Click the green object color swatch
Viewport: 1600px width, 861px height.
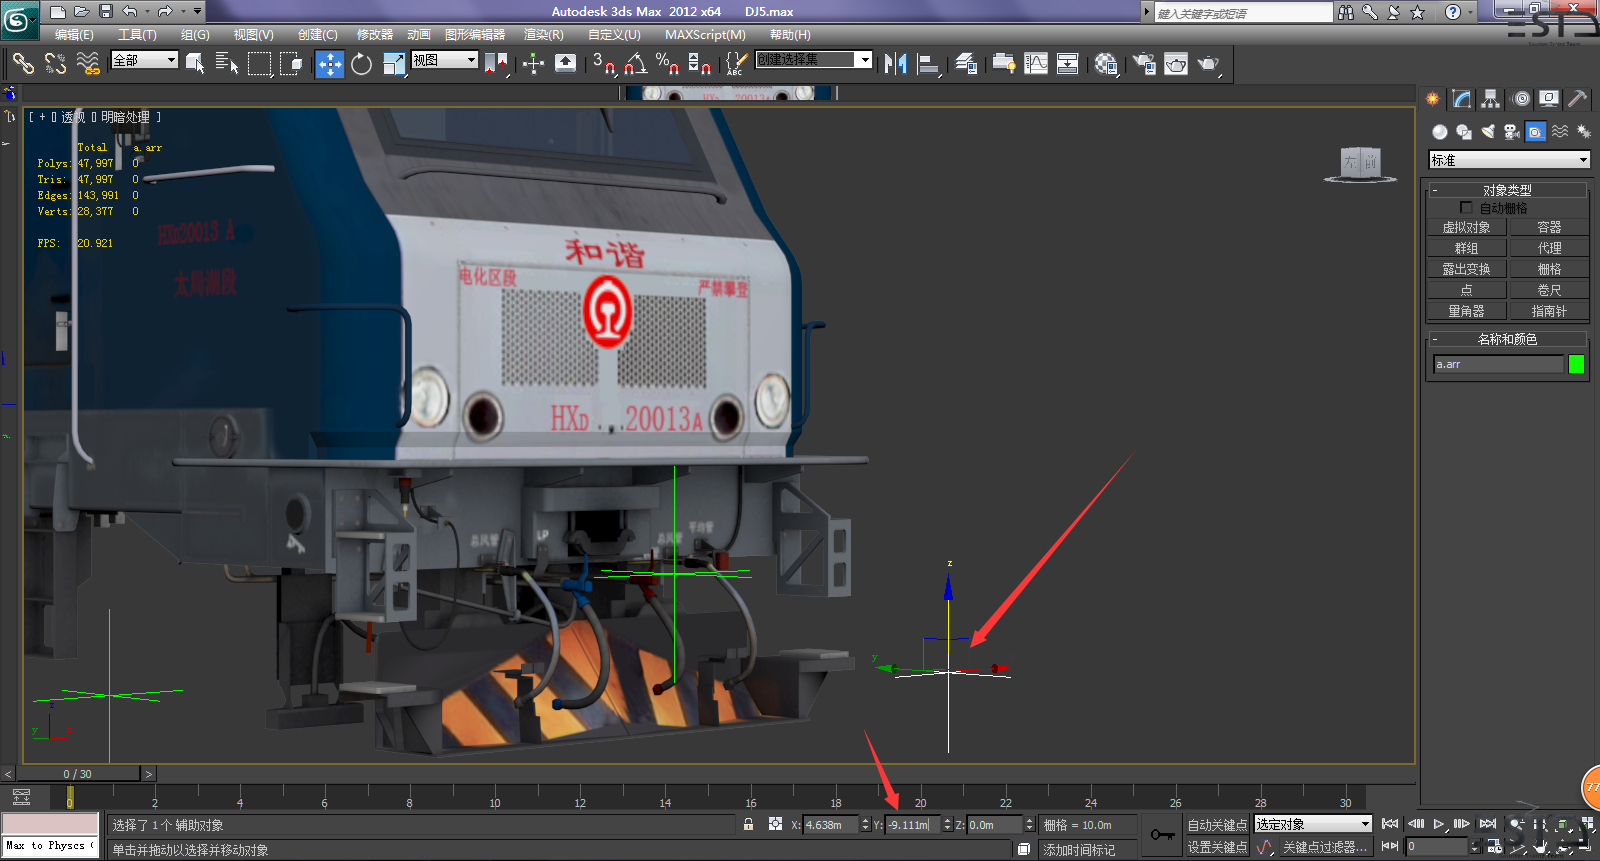click(x=1577, y=364)
